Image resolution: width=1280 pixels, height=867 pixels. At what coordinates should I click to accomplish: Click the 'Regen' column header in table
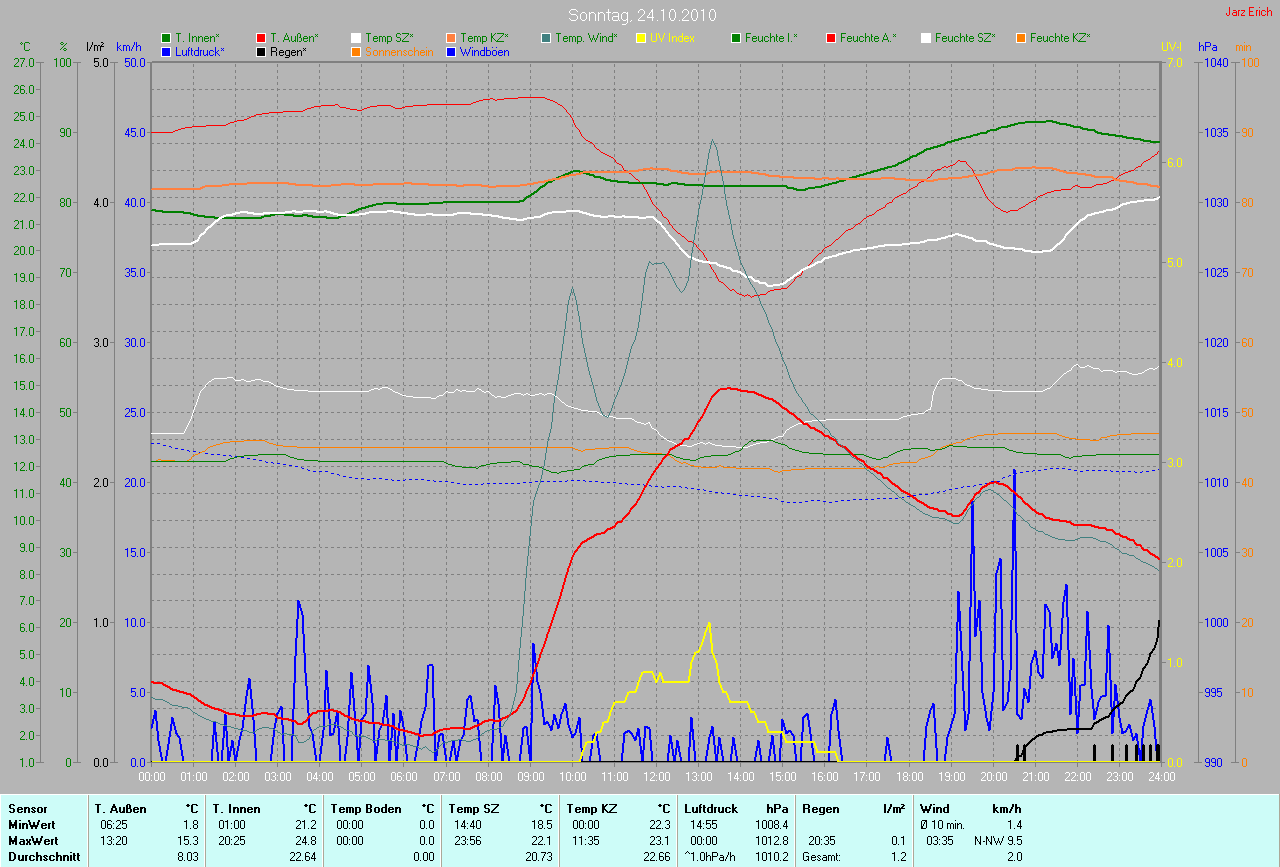[820, 809]
